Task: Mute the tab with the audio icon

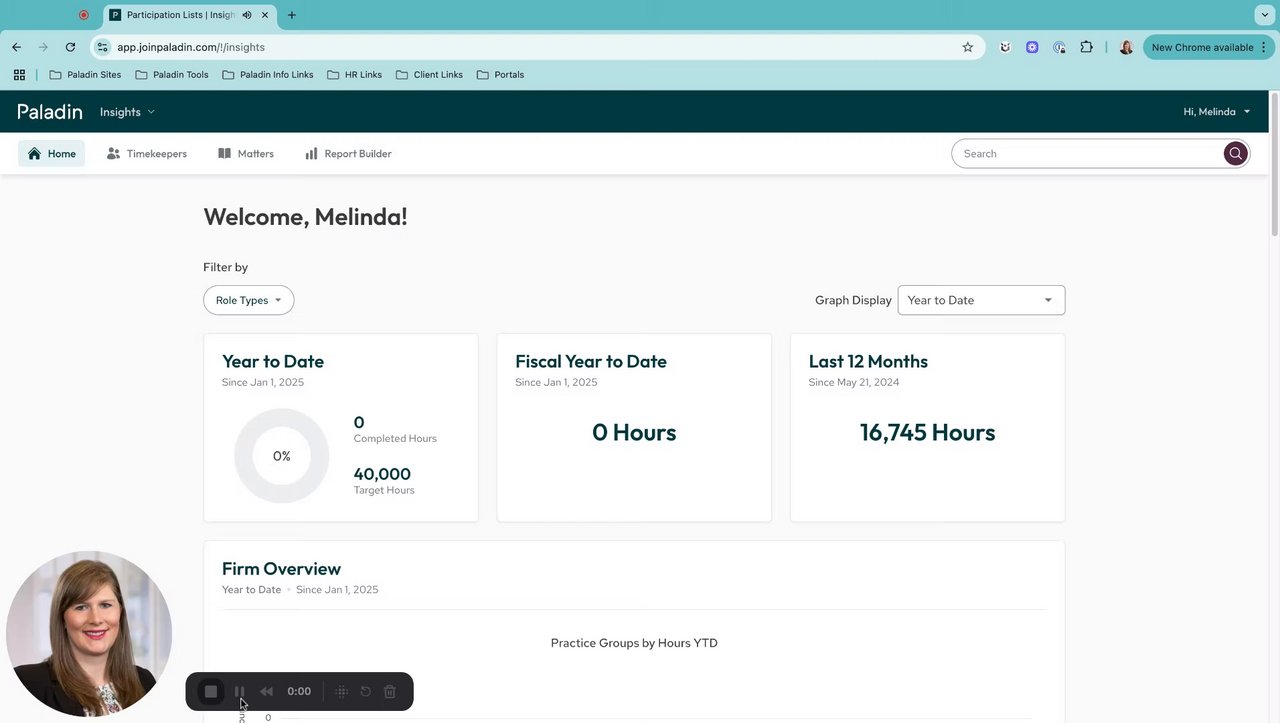Action: tap(246, 15)
